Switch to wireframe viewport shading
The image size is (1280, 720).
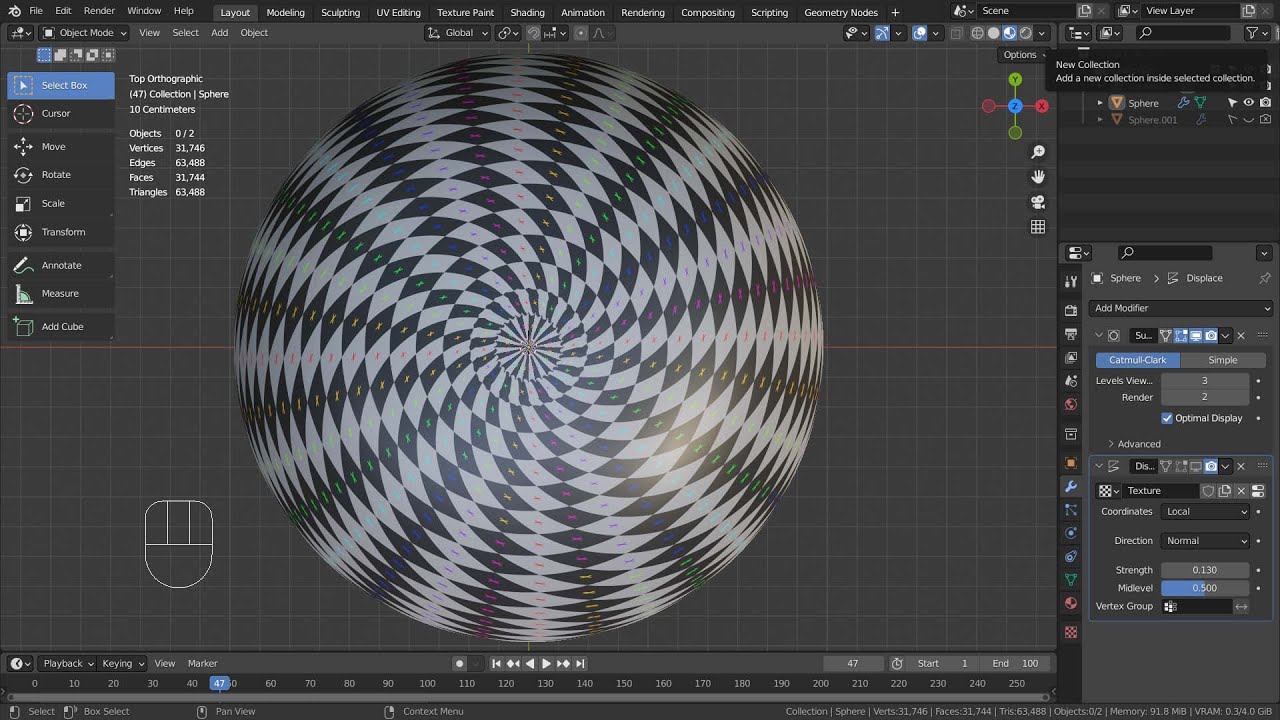coord(977,33)
